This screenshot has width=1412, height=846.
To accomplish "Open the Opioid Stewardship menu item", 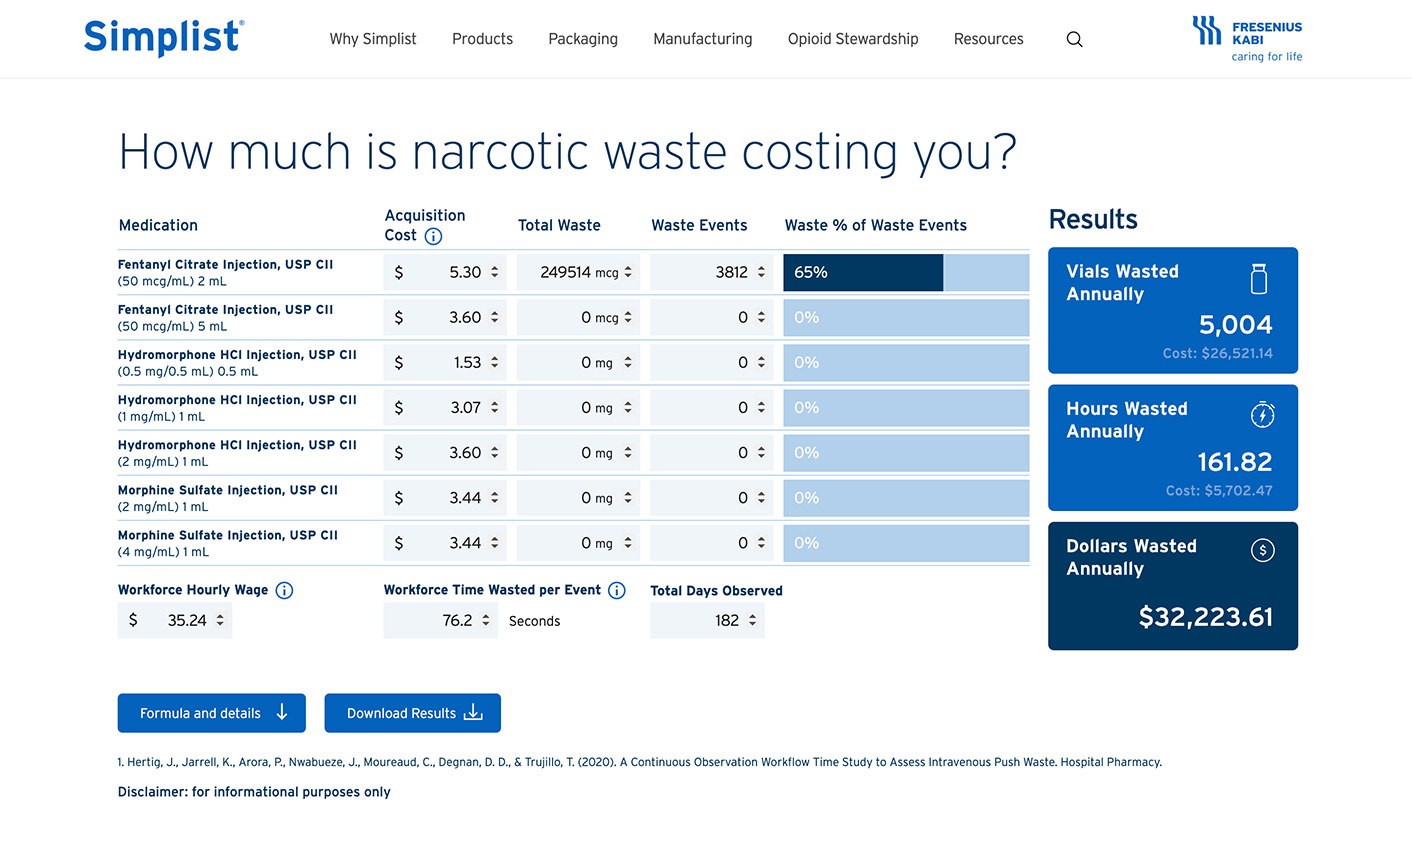I will (852, 39).
